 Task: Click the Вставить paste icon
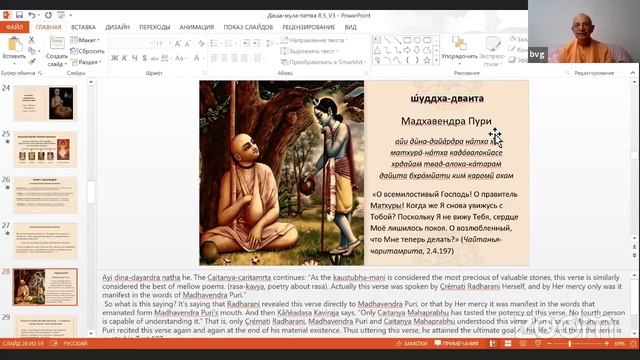[x=14, y=44]
